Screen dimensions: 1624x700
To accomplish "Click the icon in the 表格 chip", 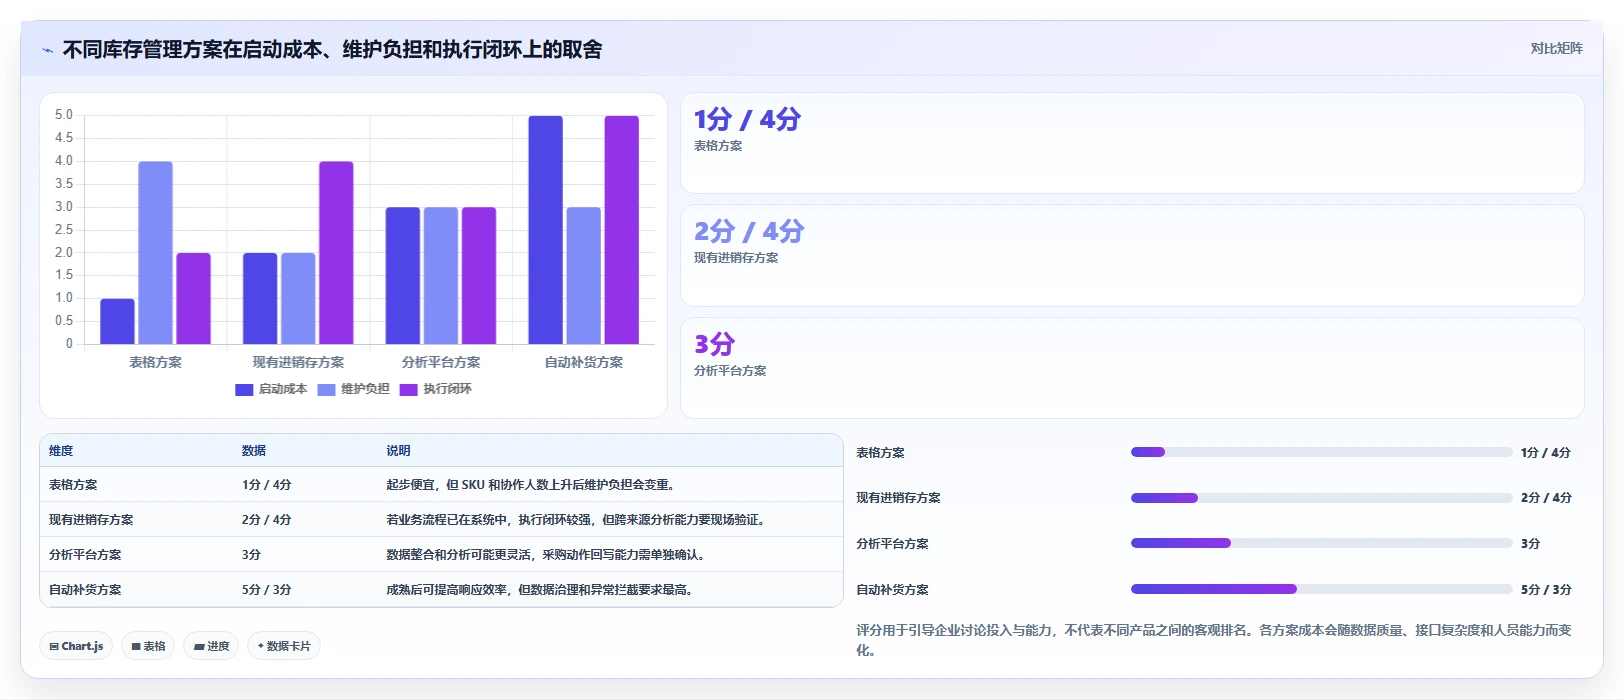I will [136, 647].
